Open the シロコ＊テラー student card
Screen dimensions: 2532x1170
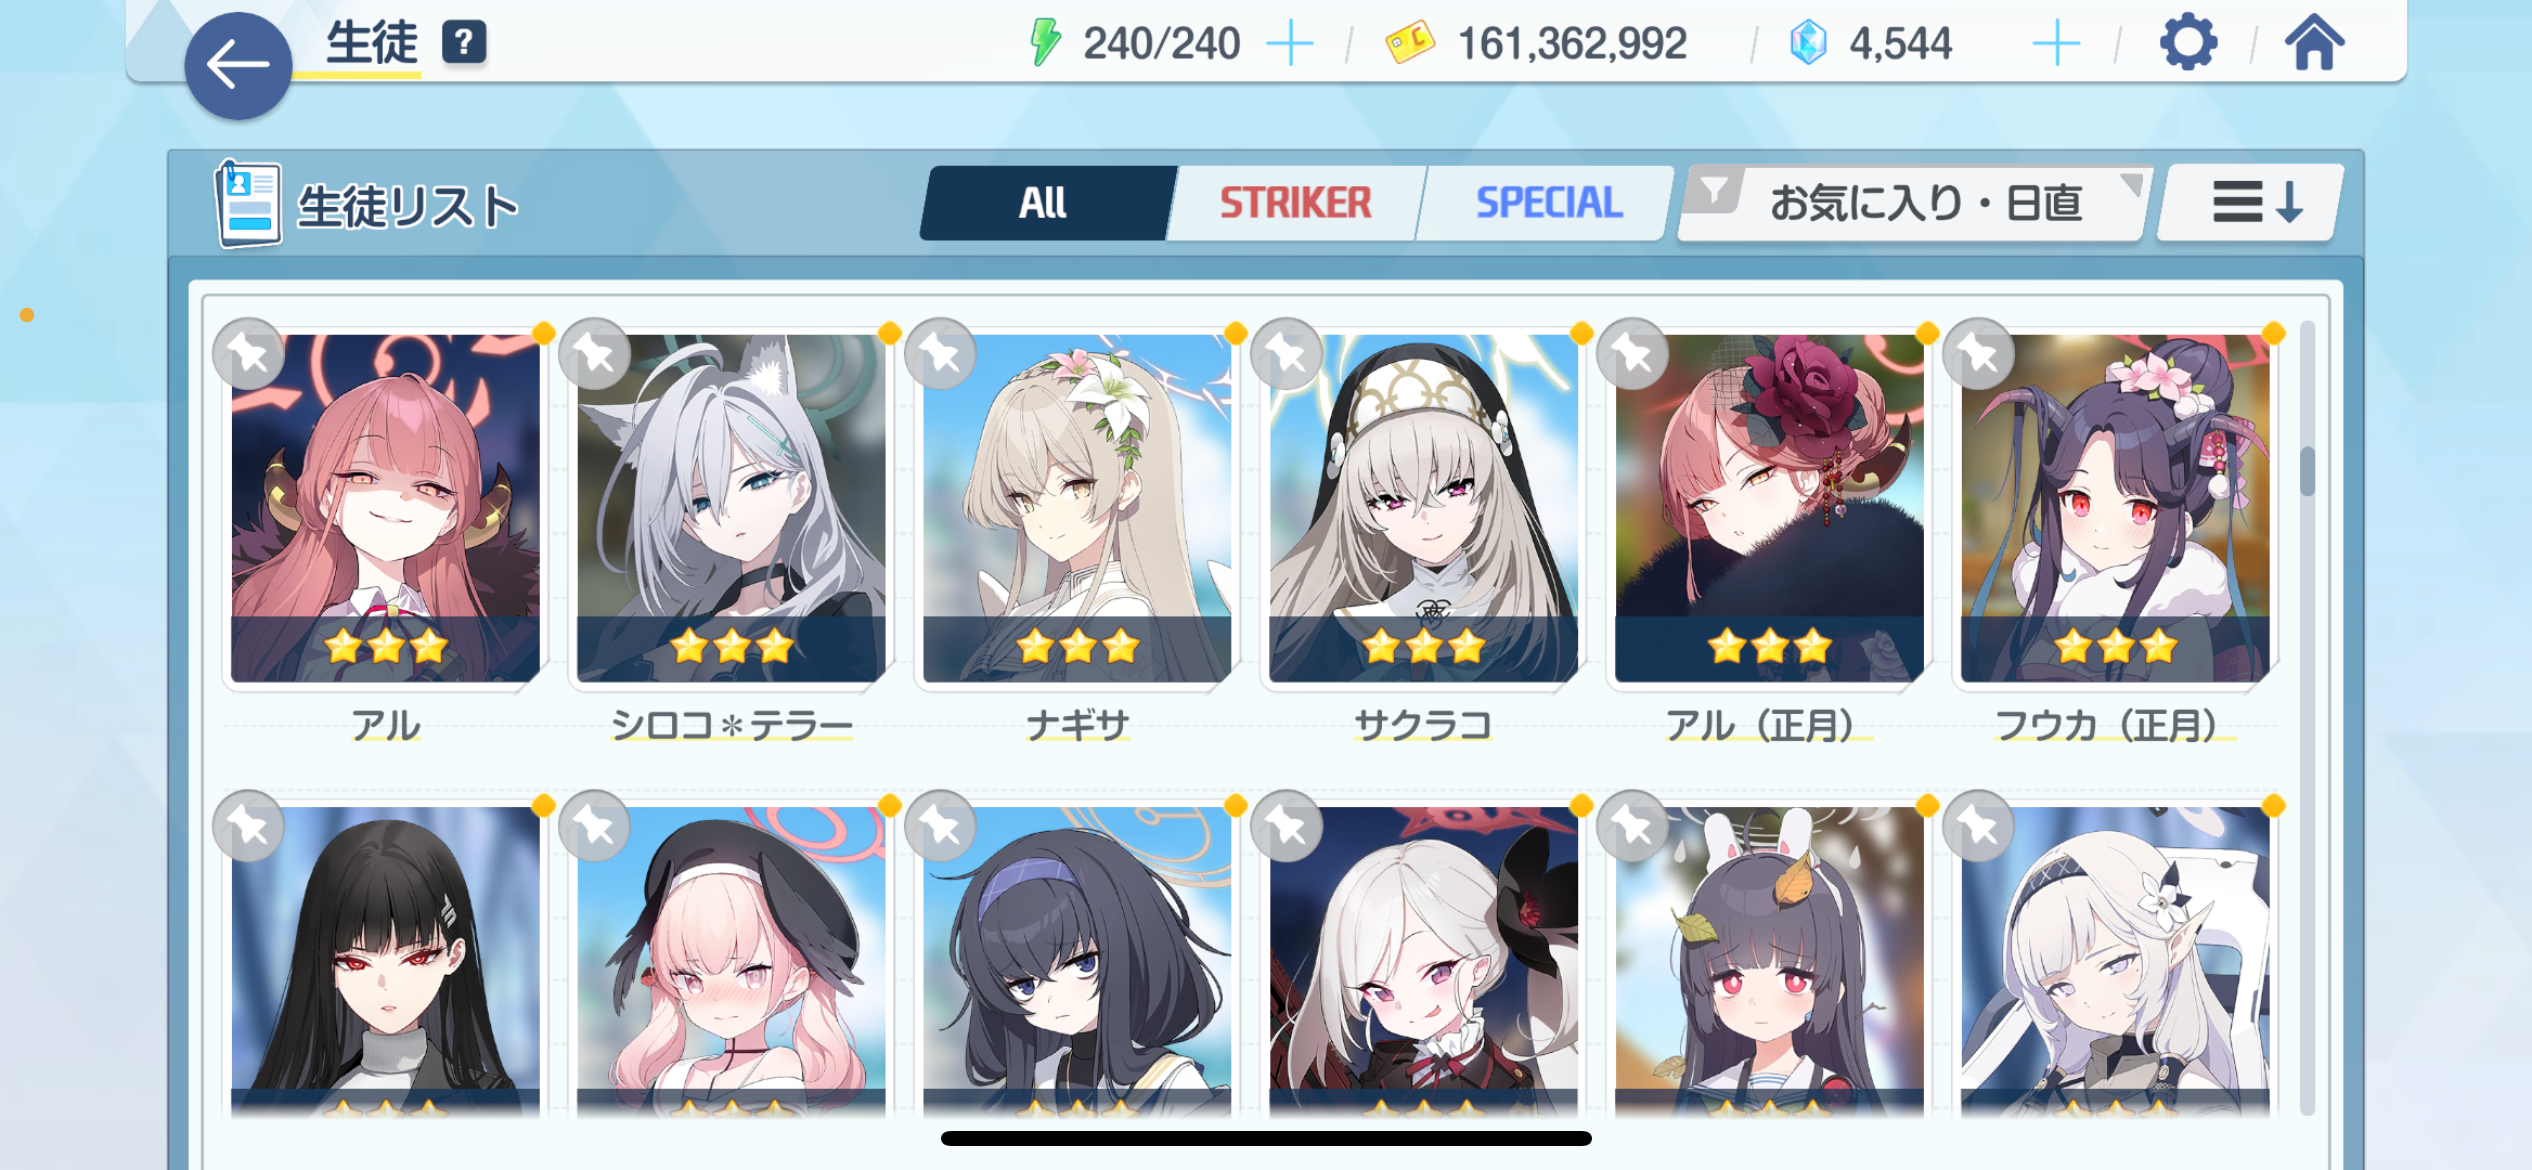[x=731, y=510]
